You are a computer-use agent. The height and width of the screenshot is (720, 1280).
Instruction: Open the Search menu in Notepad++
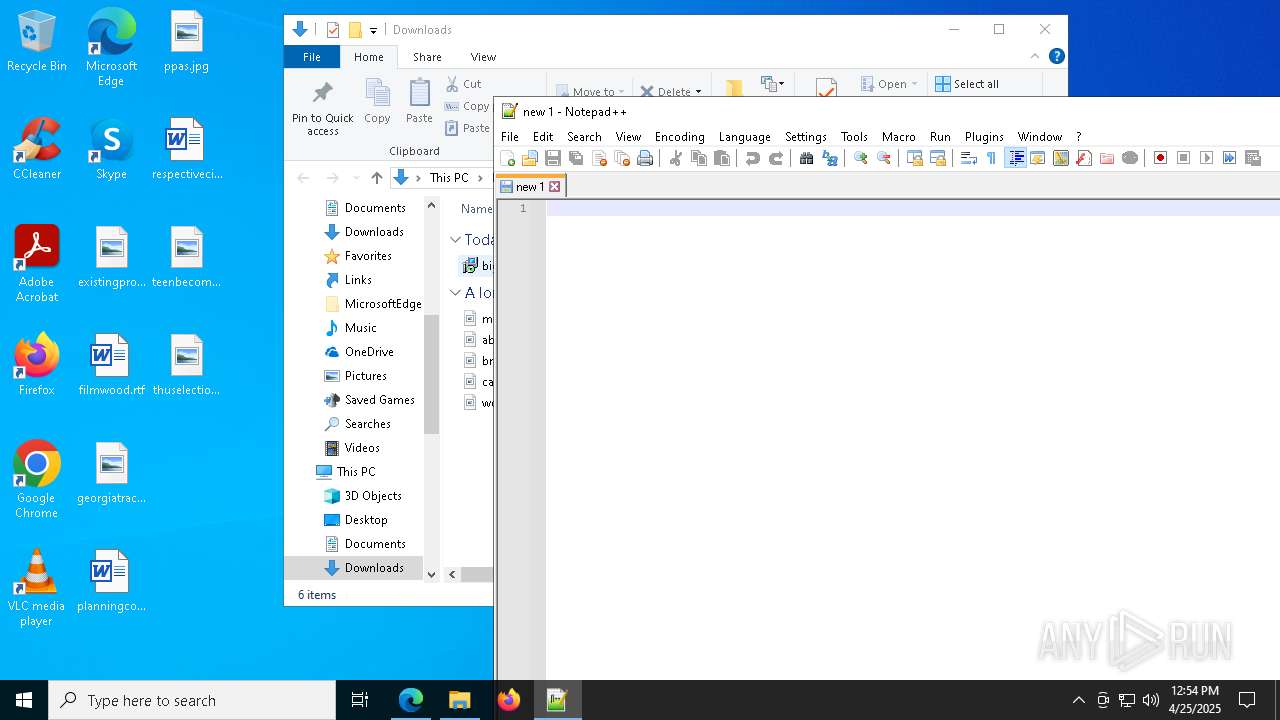click(584, 137)
